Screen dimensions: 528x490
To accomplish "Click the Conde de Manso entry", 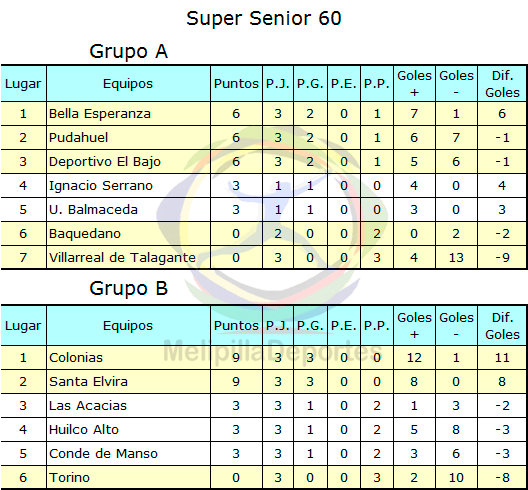I will coord(103,453).
